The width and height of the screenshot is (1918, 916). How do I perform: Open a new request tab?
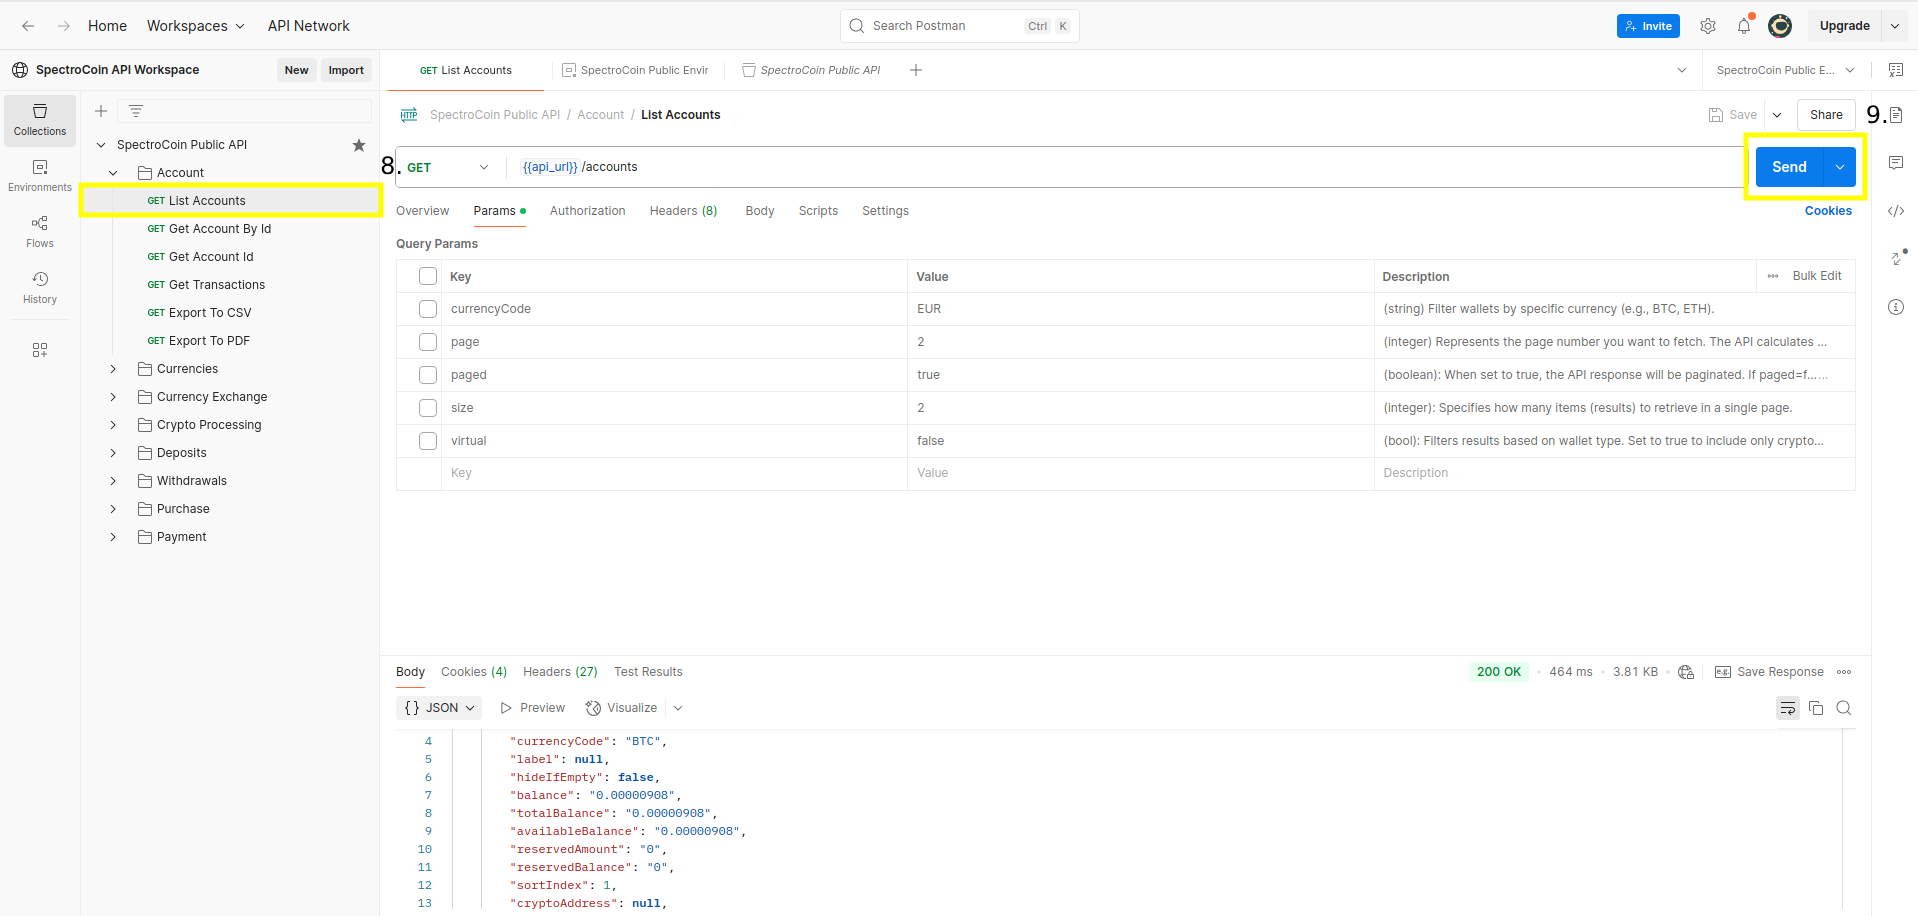pos(916,70)
